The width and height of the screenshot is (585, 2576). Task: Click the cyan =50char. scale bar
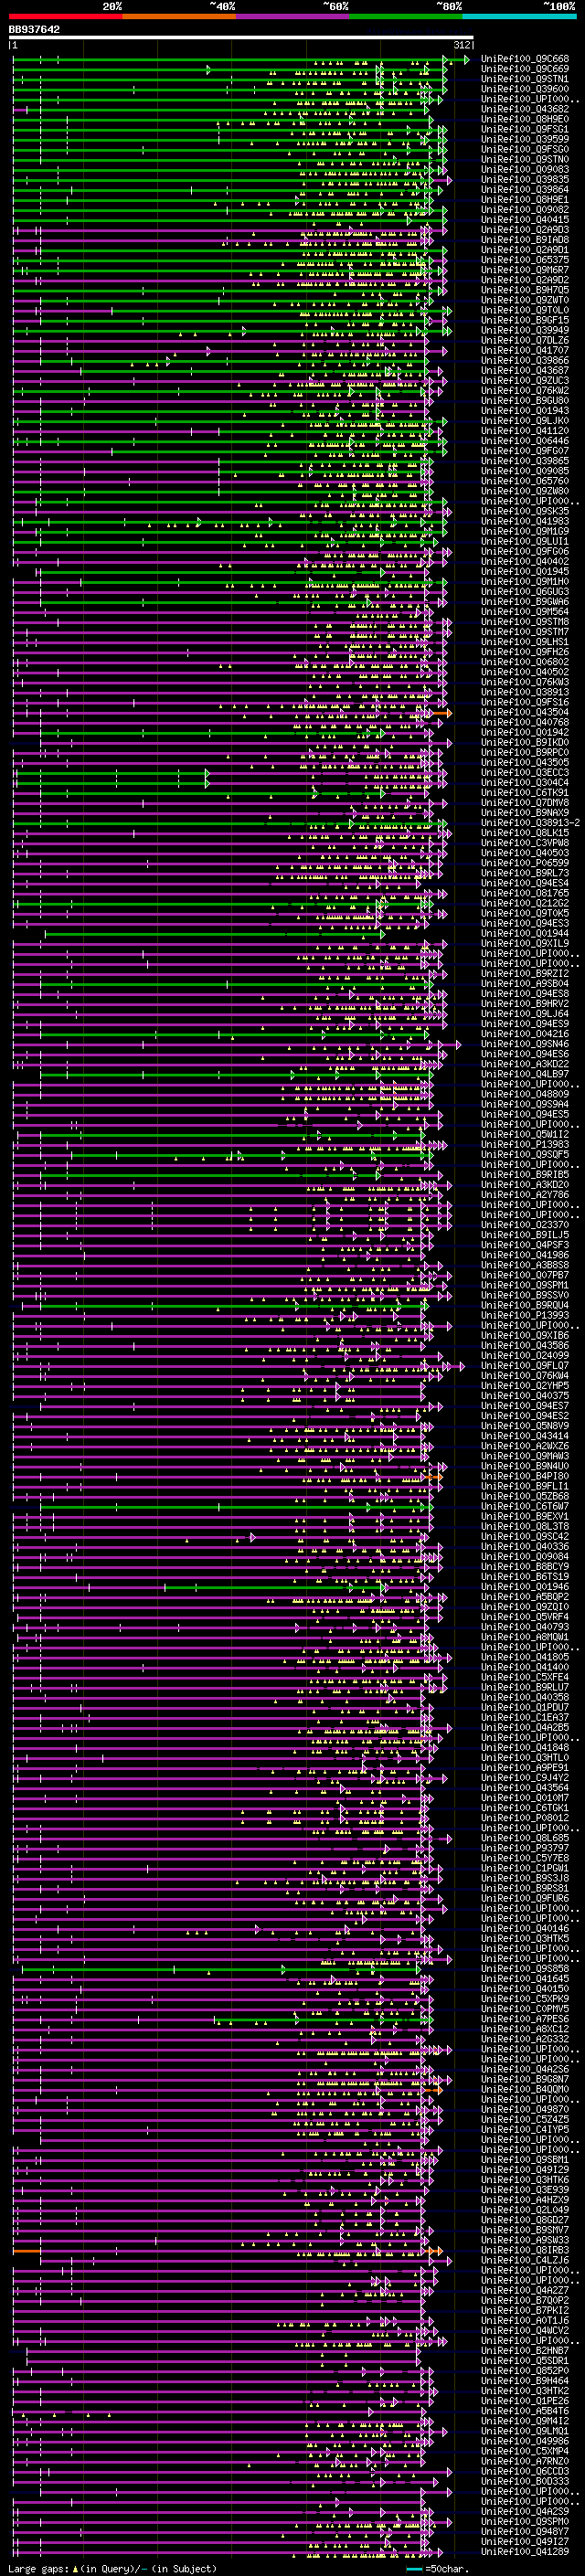pos(414,2568)
